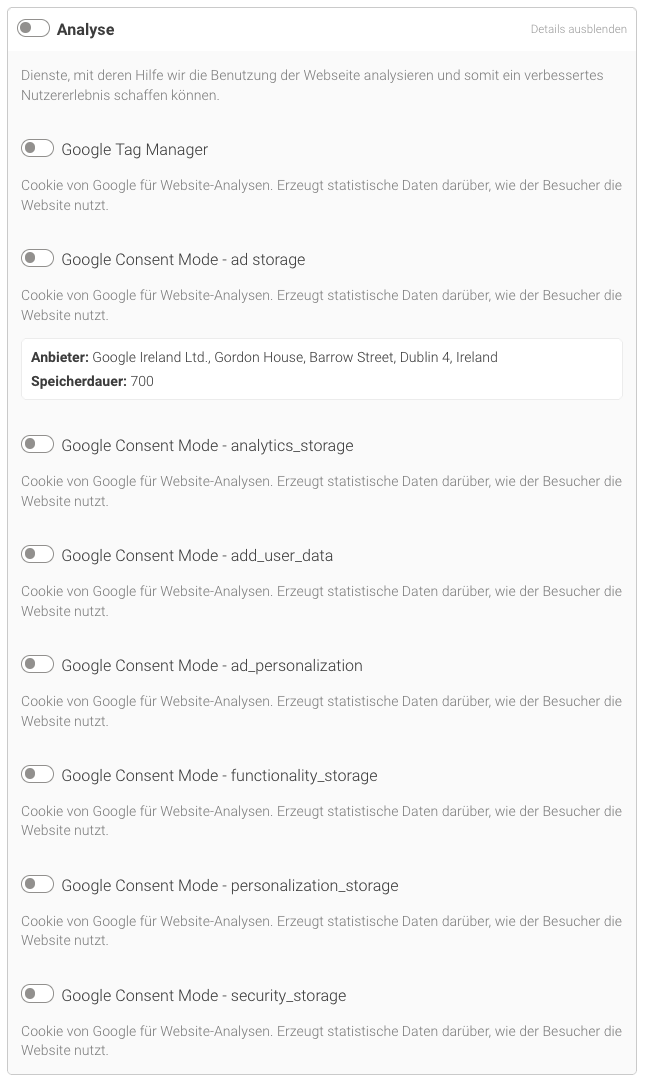Enable the Google Tag Manager switch
Screen dimensions: 646x1081
(38, 149)
